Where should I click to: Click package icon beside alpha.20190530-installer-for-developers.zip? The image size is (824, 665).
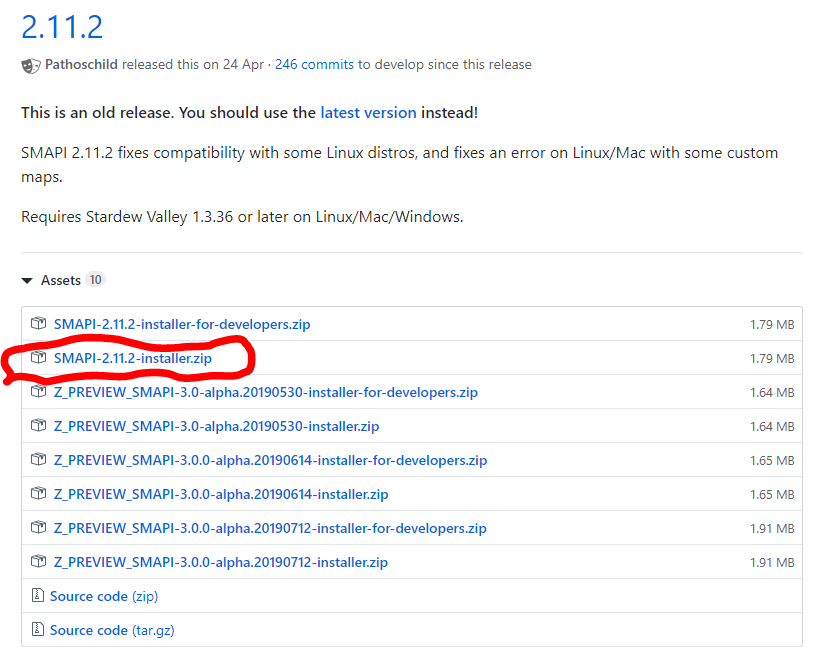click(x=38, y=391)
